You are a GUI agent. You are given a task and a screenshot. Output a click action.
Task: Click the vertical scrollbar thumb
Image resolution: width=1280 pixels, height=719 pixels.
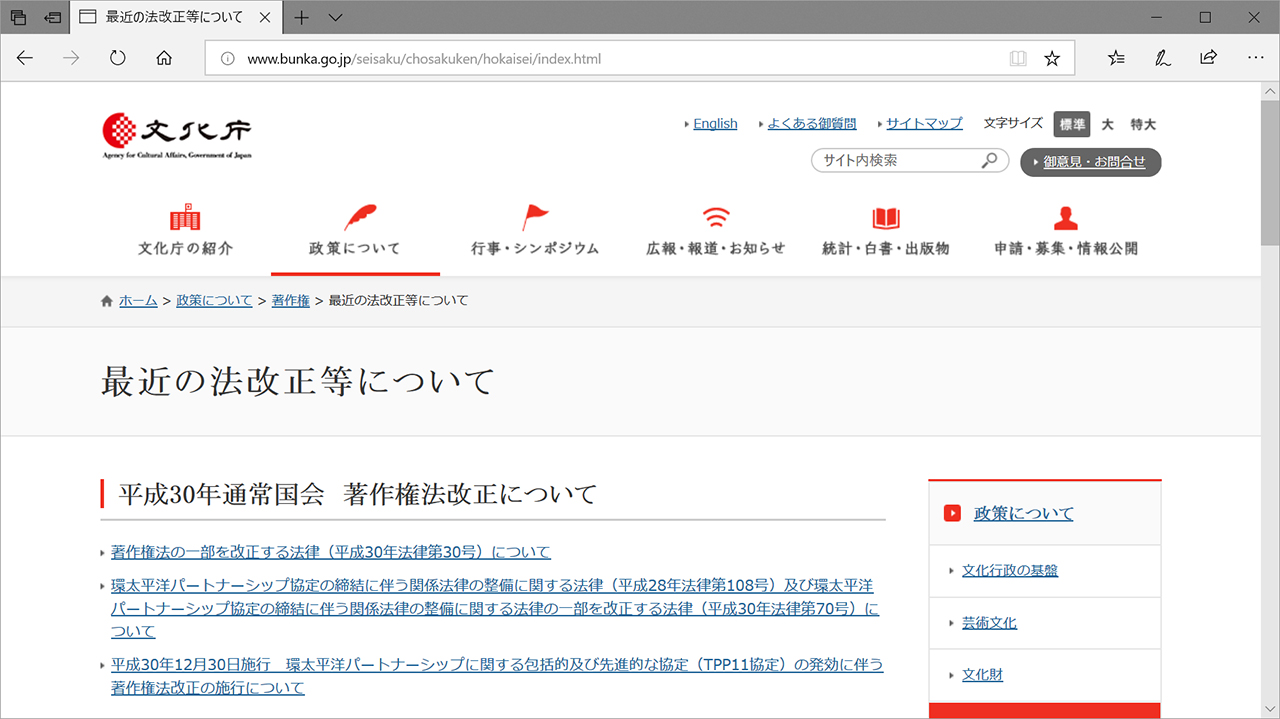tap(1270, 170)
